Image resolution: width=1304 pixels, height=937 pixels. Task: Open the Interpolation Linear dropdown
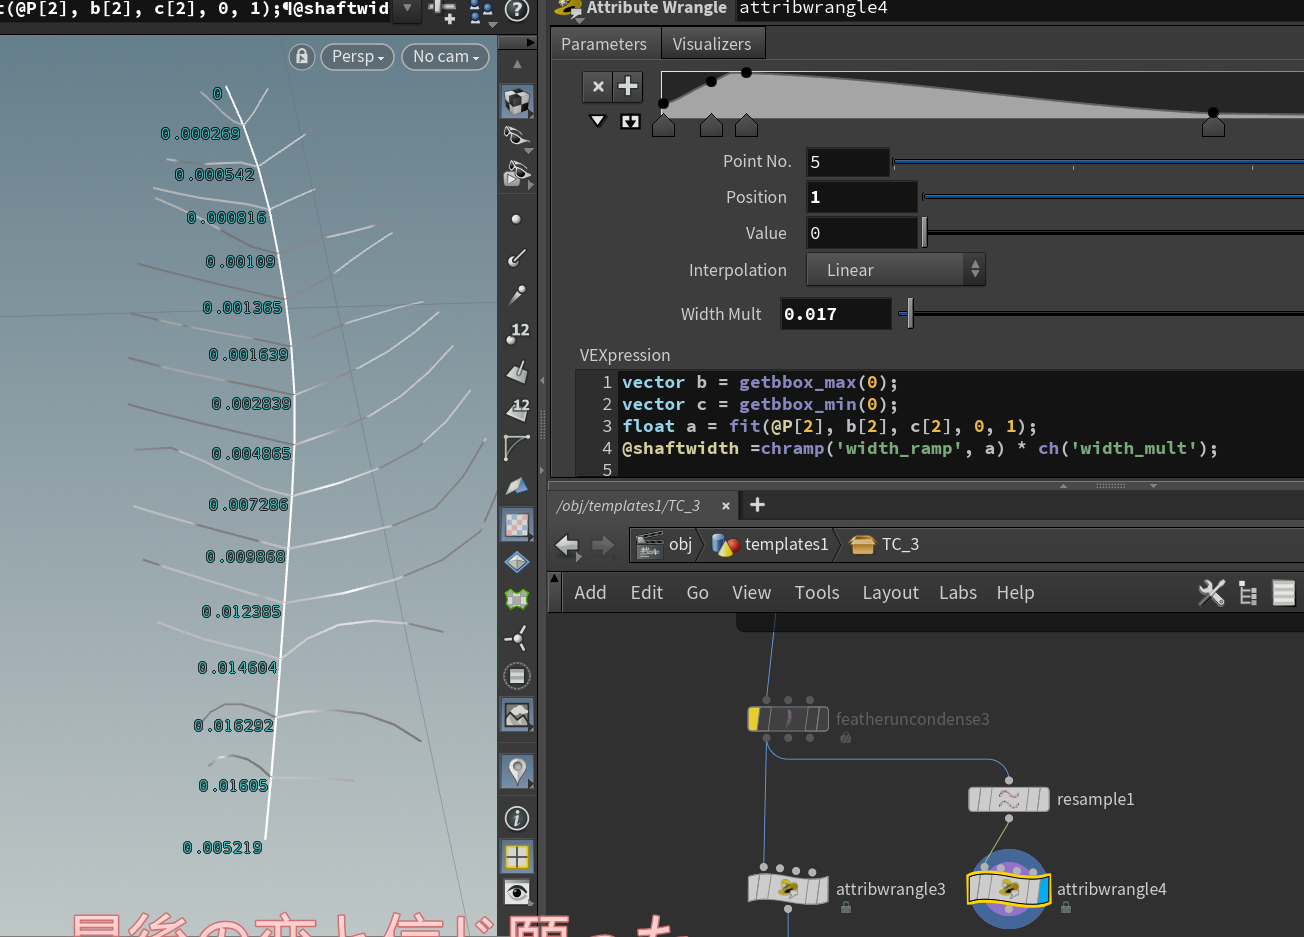point(896,270)
